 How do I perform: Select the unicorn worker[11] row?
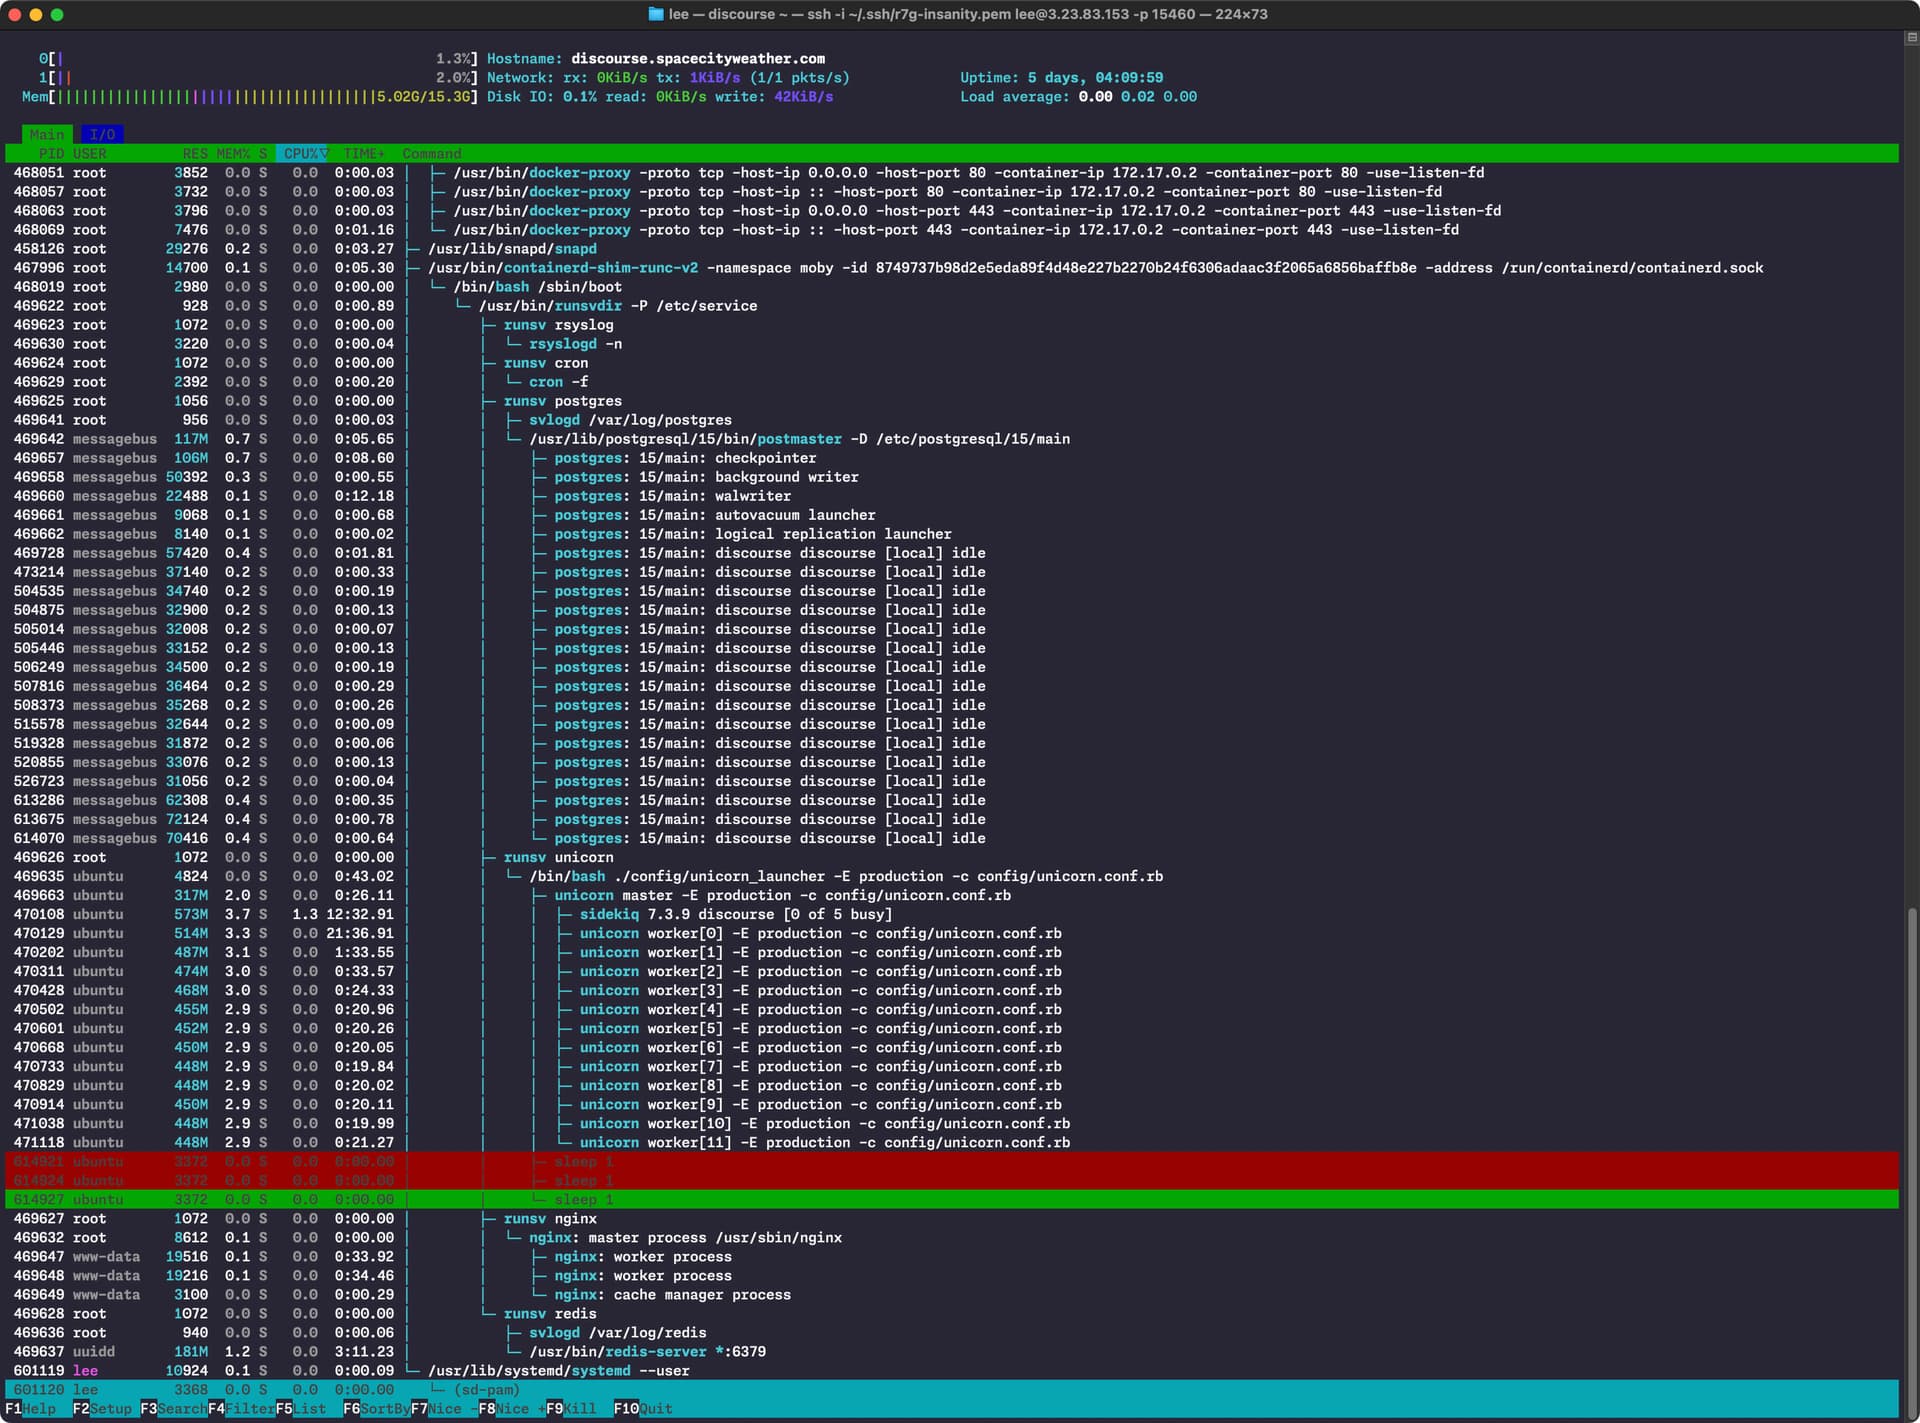click(951, 1142)
